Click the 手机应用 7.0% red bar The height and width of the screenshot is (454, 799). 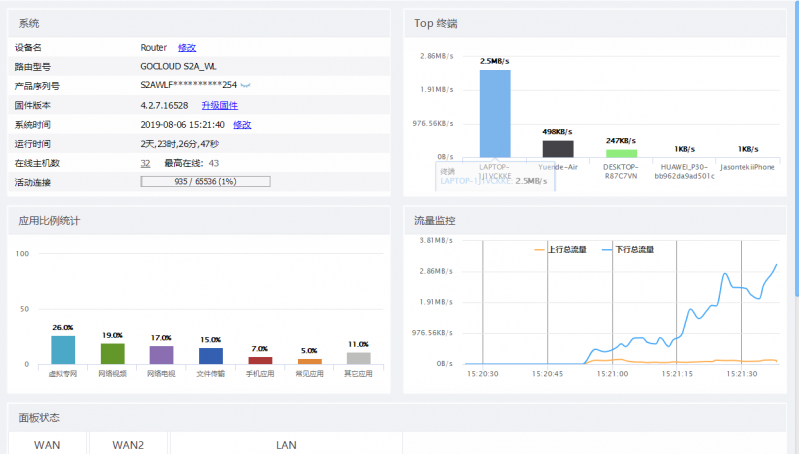260,360
